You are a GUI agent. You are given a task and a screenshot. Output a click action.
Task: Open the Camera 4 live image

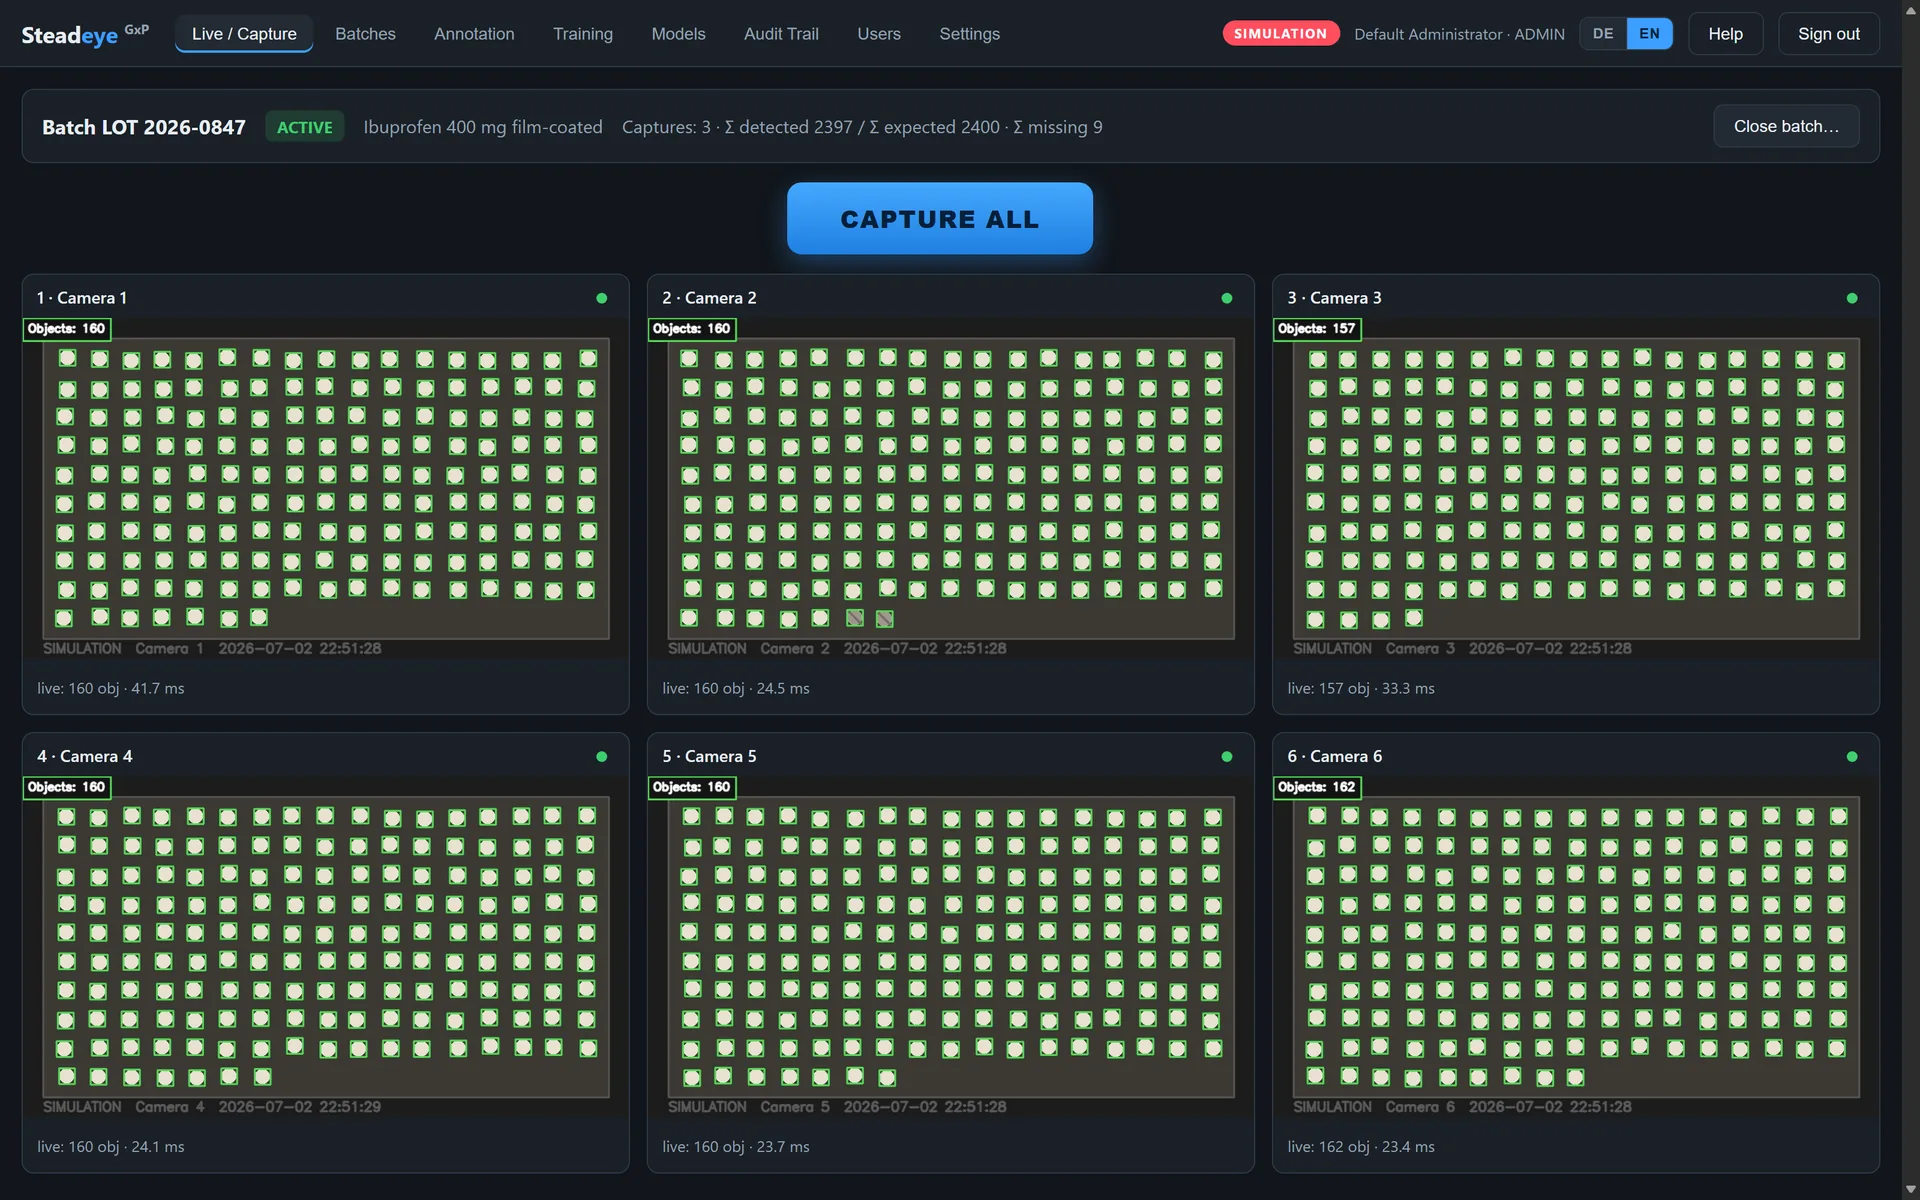tap(326, 947)
